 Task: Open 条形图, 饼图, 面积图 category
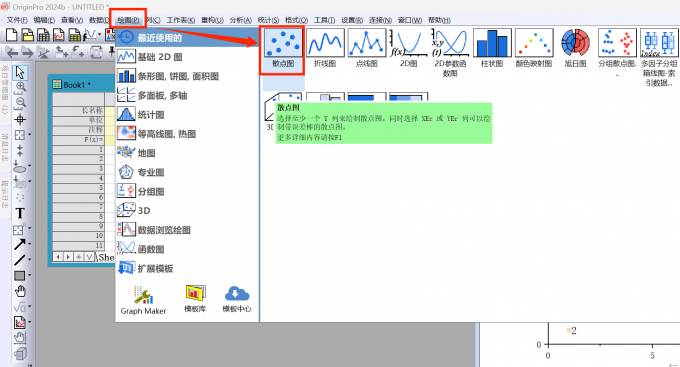[x=187, y=76]
